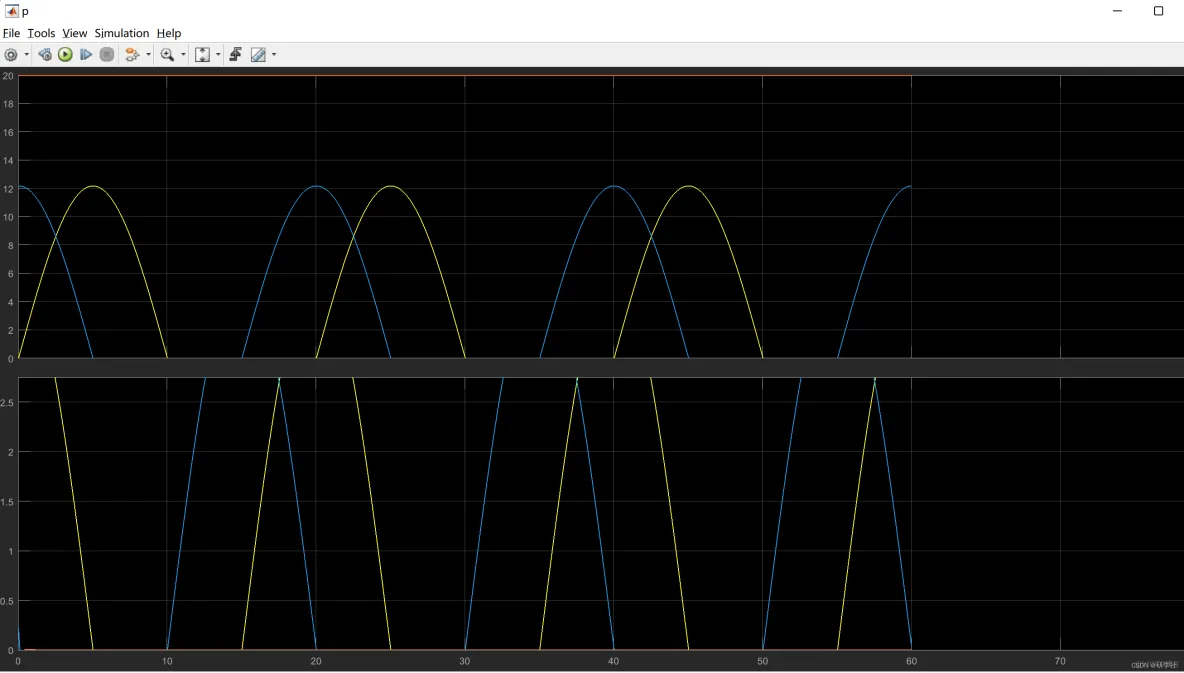The height and width of the screenshot is (673, 1184).
Task: Open the Help menu
Action: pos(169,33)
